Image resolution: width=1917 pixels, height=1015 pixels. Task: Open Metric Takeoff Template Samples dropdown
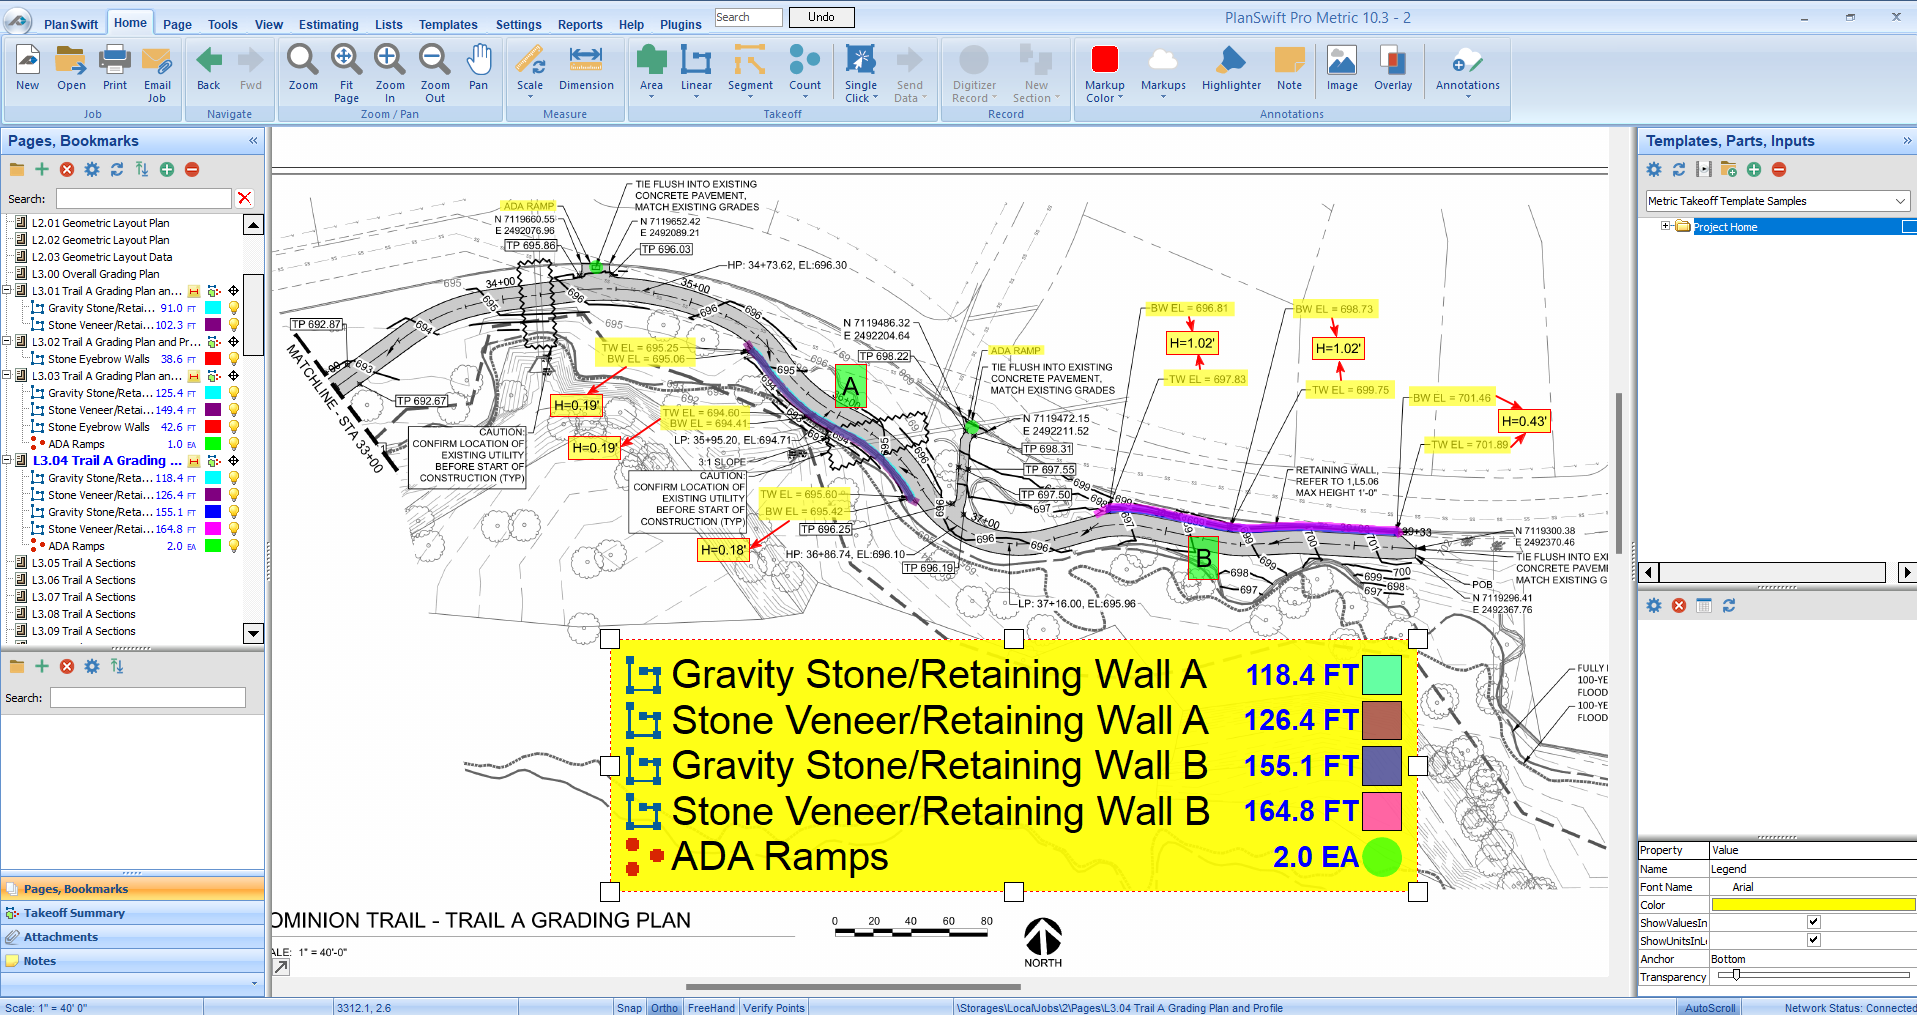(1900, 201)
